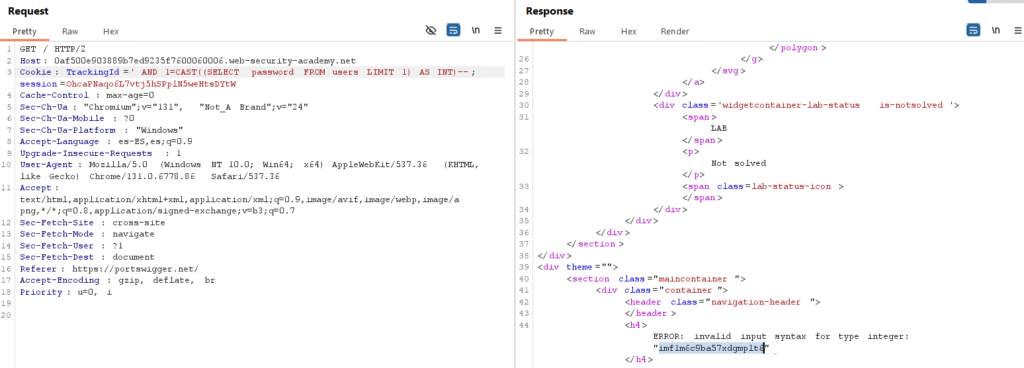
Task: Switch to Raw tab in Request panel
Action: coord(70,31)
